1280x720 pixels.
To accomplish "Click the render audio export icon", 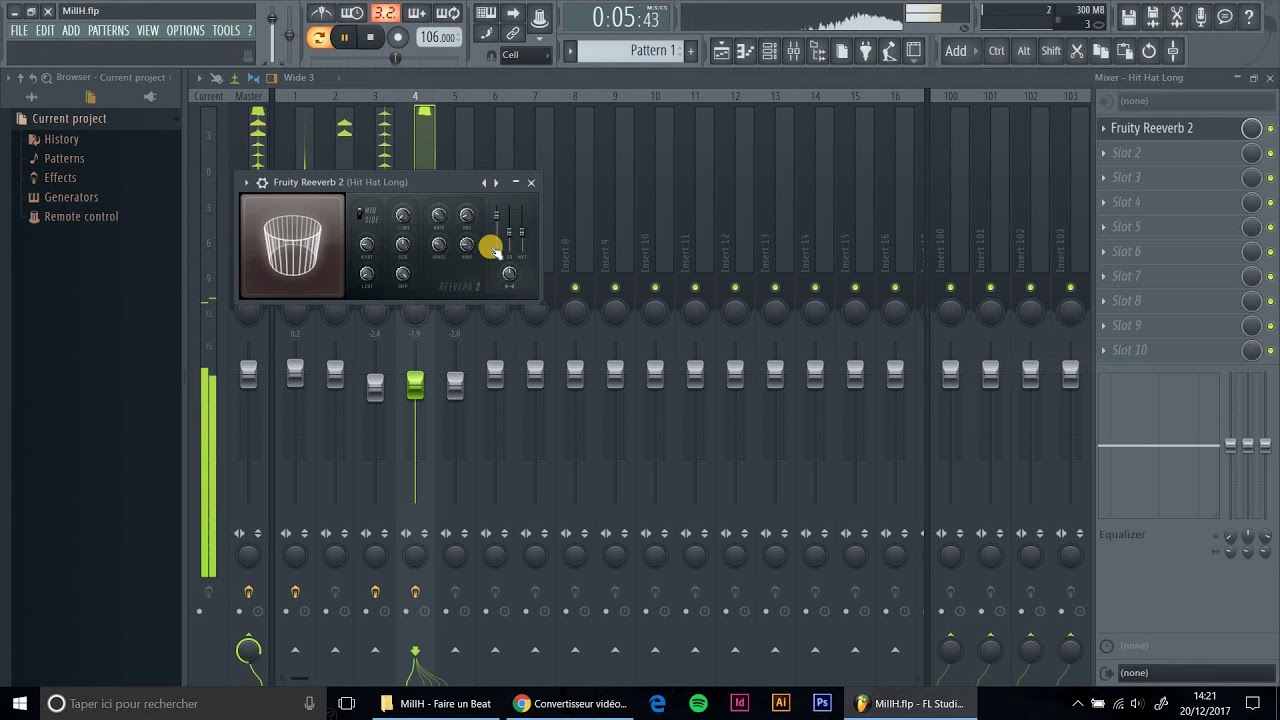I will (1153, 18).
